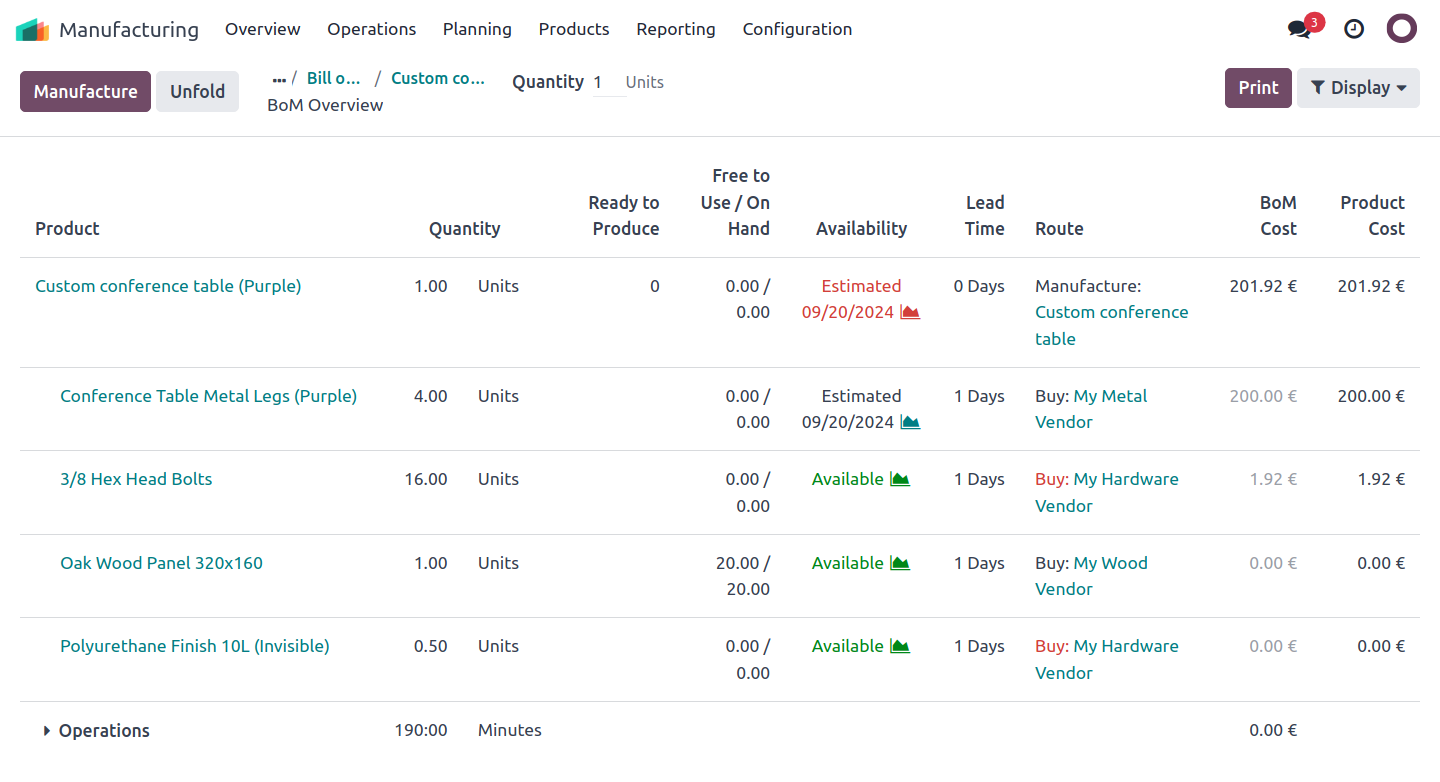The image size is (1440, 782).
Task: Open the activities clock icon
Action: point(1353,29)
